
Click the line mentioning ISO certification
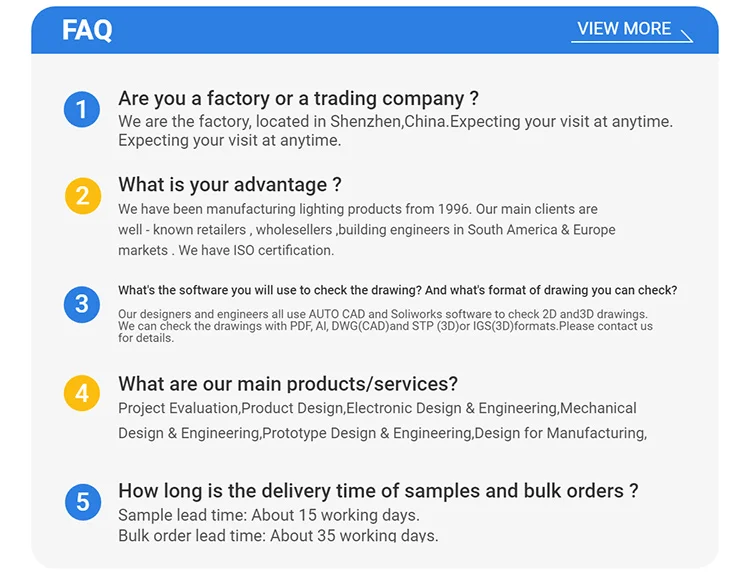tap(226, 250)
